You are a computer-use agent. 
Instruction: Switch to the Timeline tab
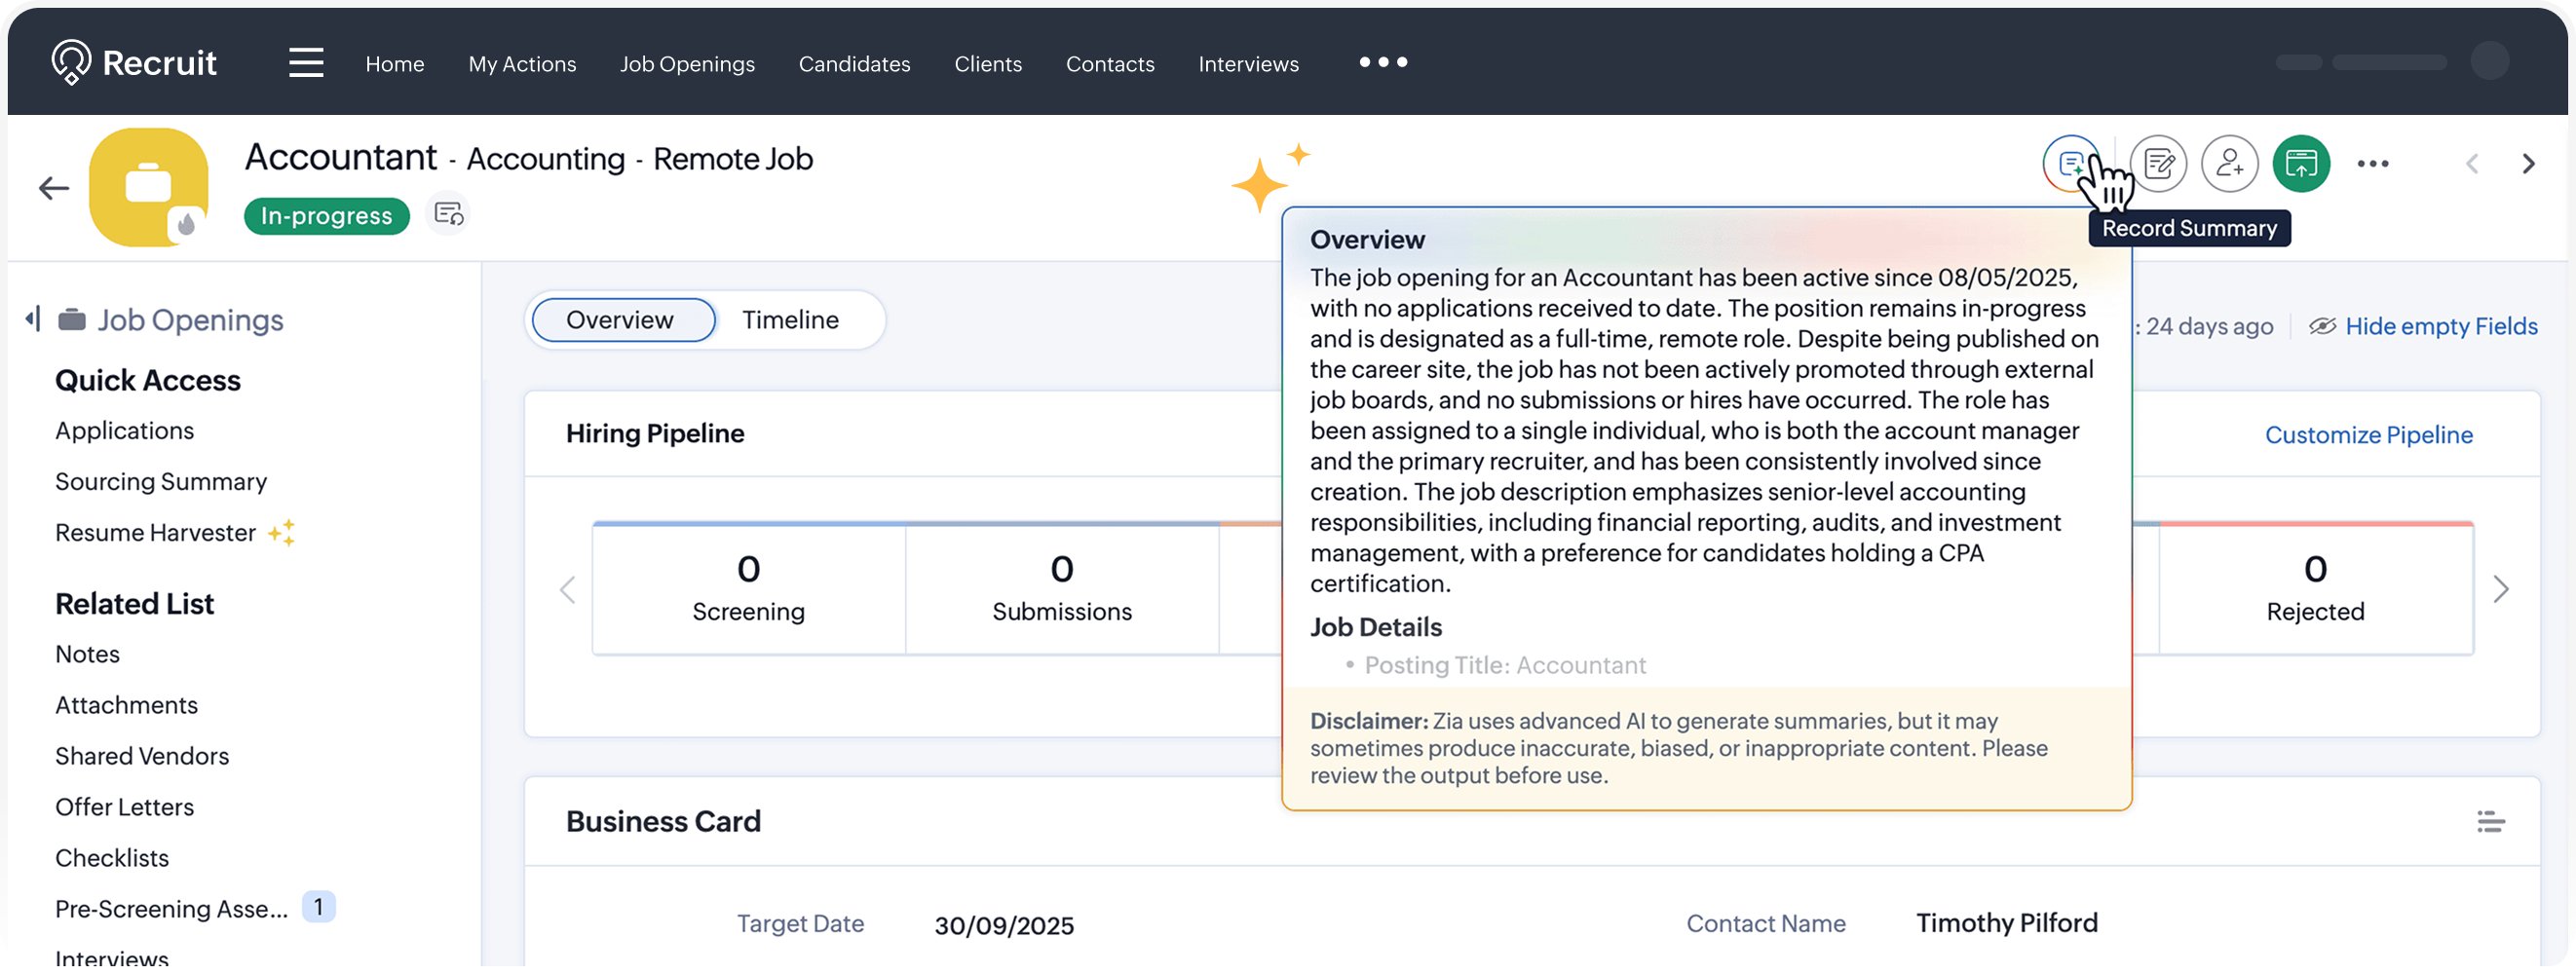790,321
